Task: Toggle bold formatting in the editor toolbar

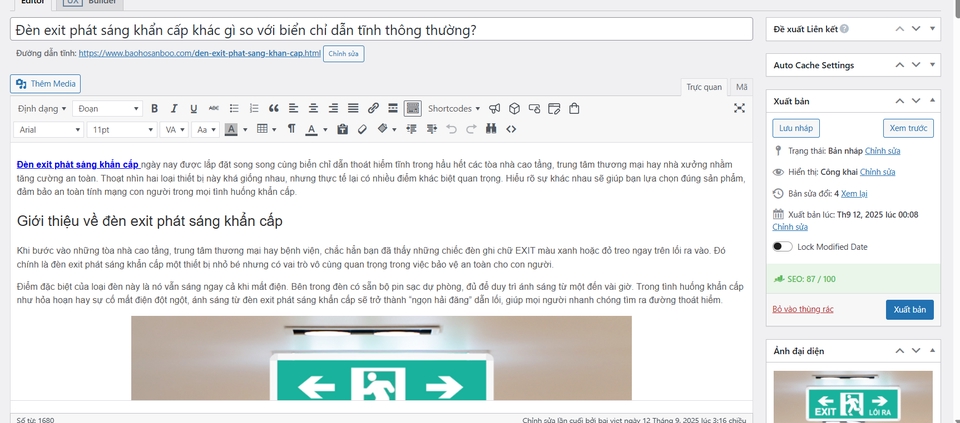Action: tap(154, 108)
